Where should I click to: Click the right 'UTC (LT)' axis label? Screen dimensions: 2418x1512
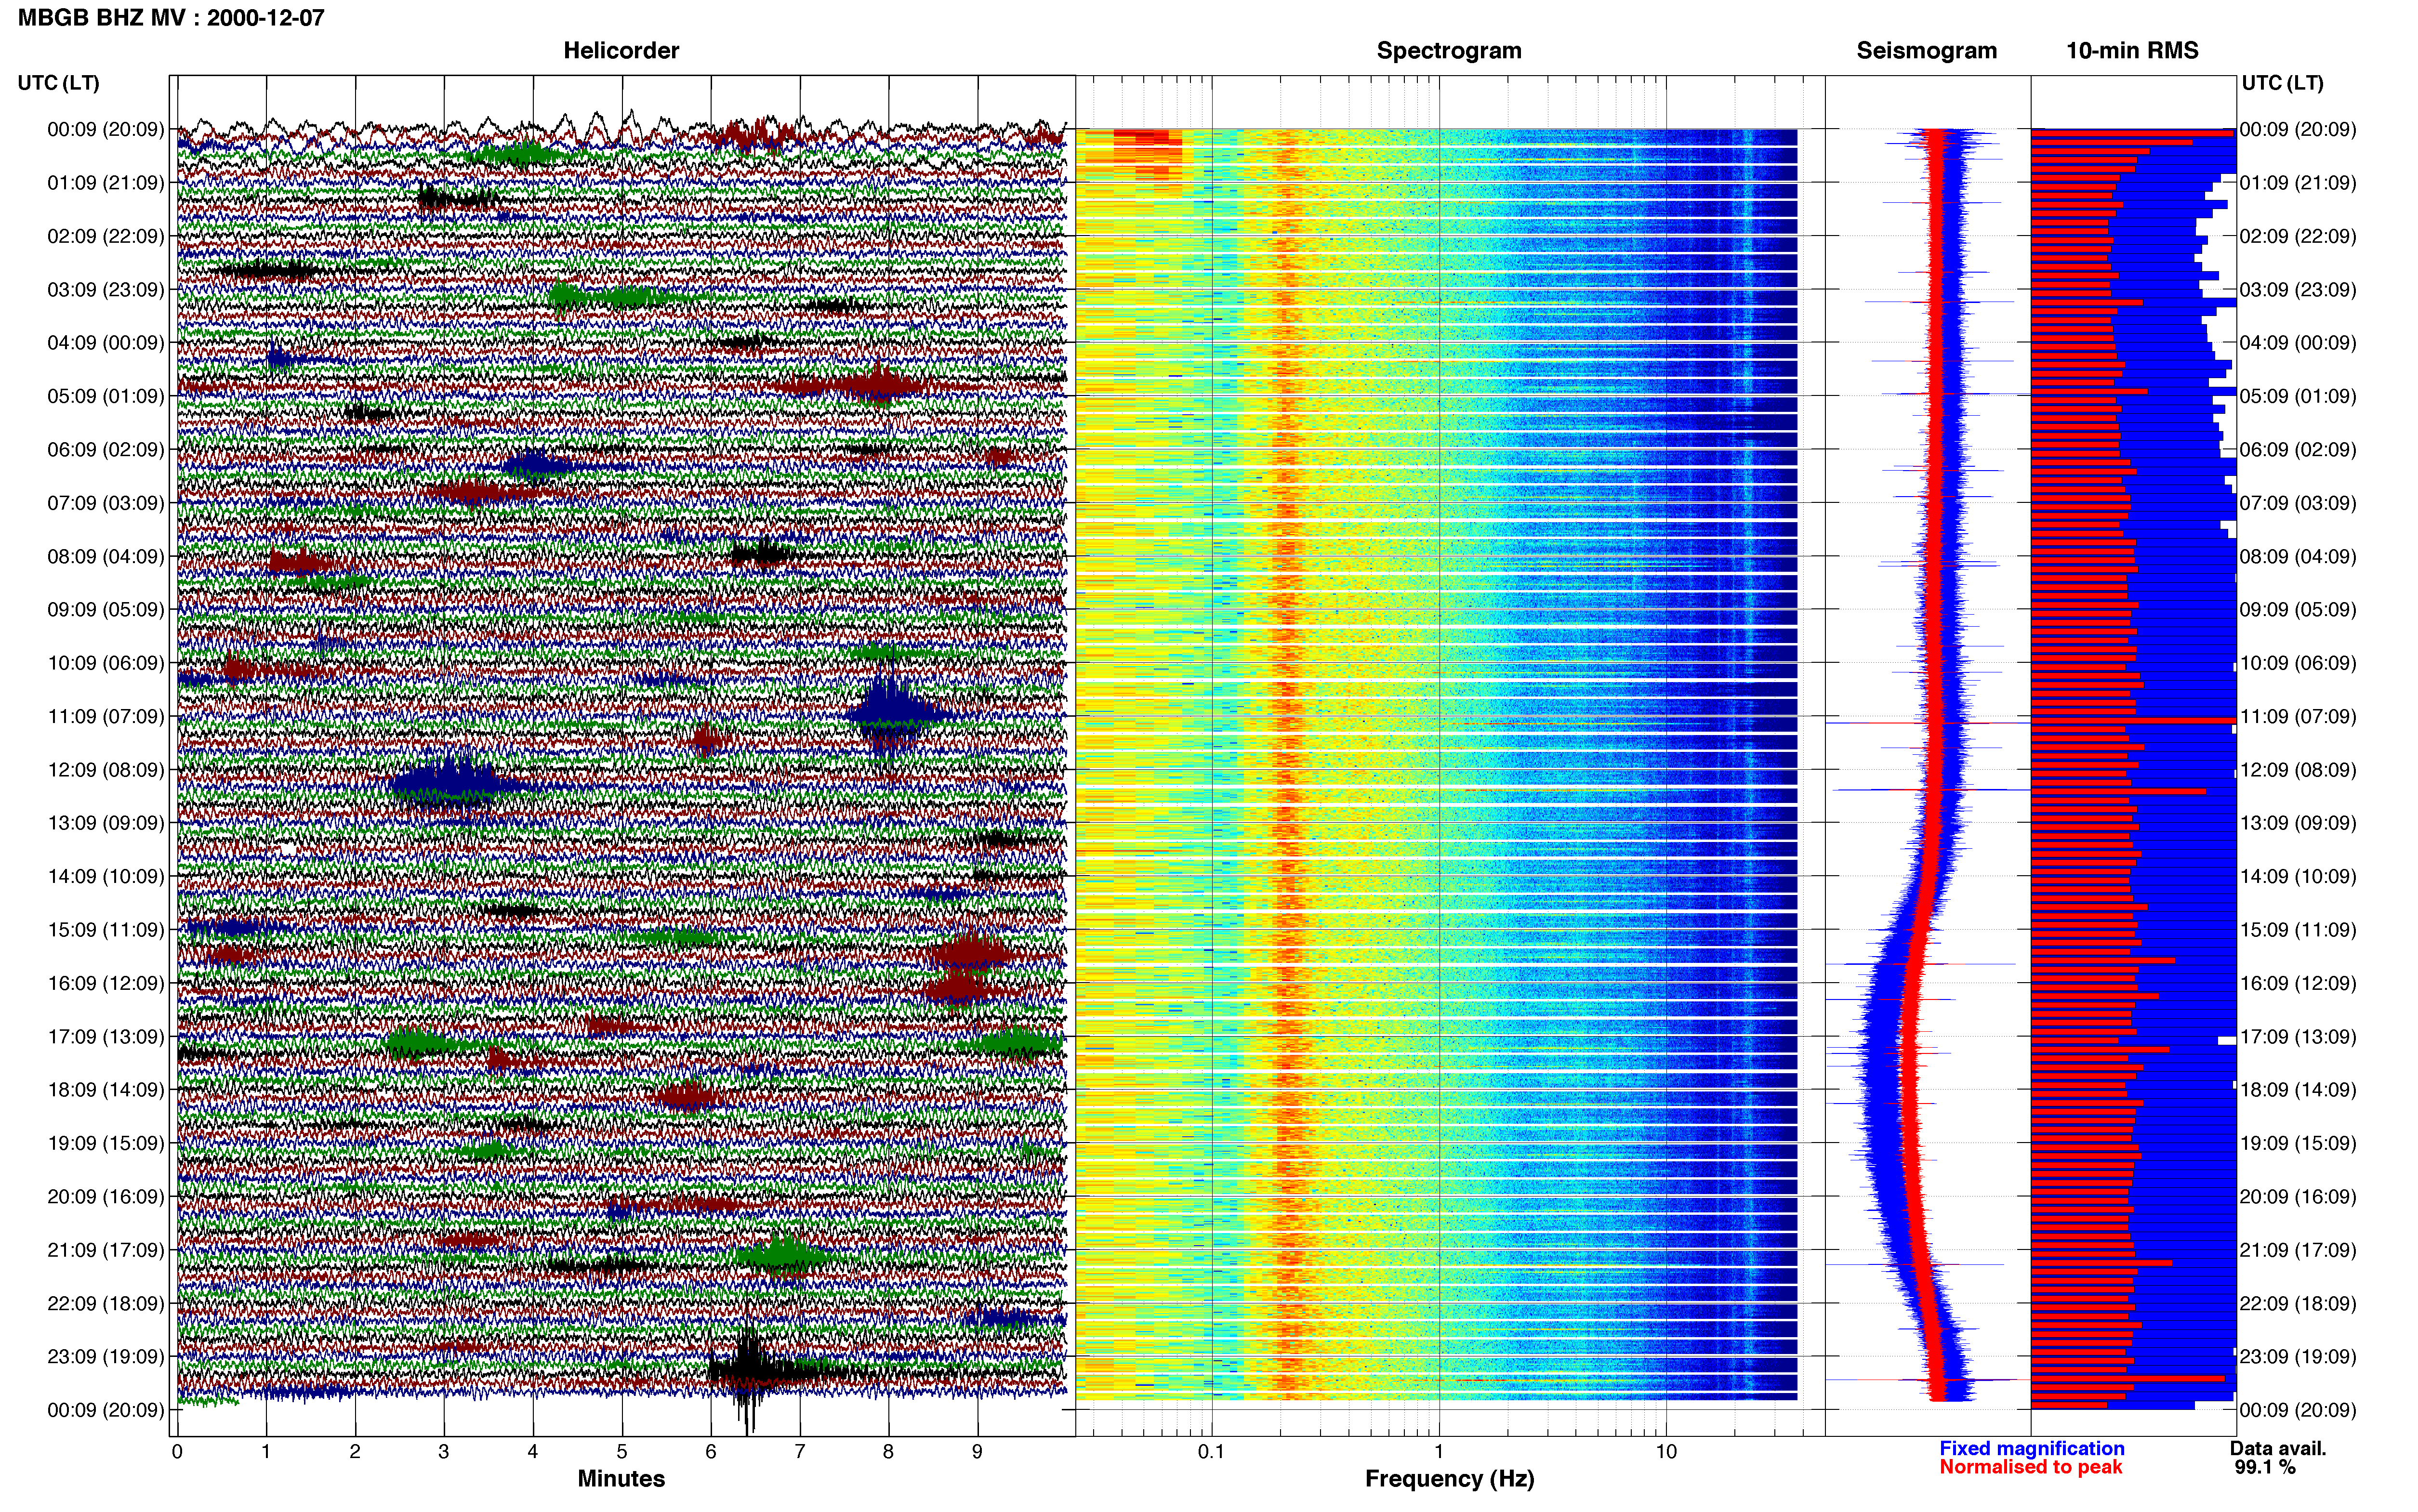coord(2282,83)
